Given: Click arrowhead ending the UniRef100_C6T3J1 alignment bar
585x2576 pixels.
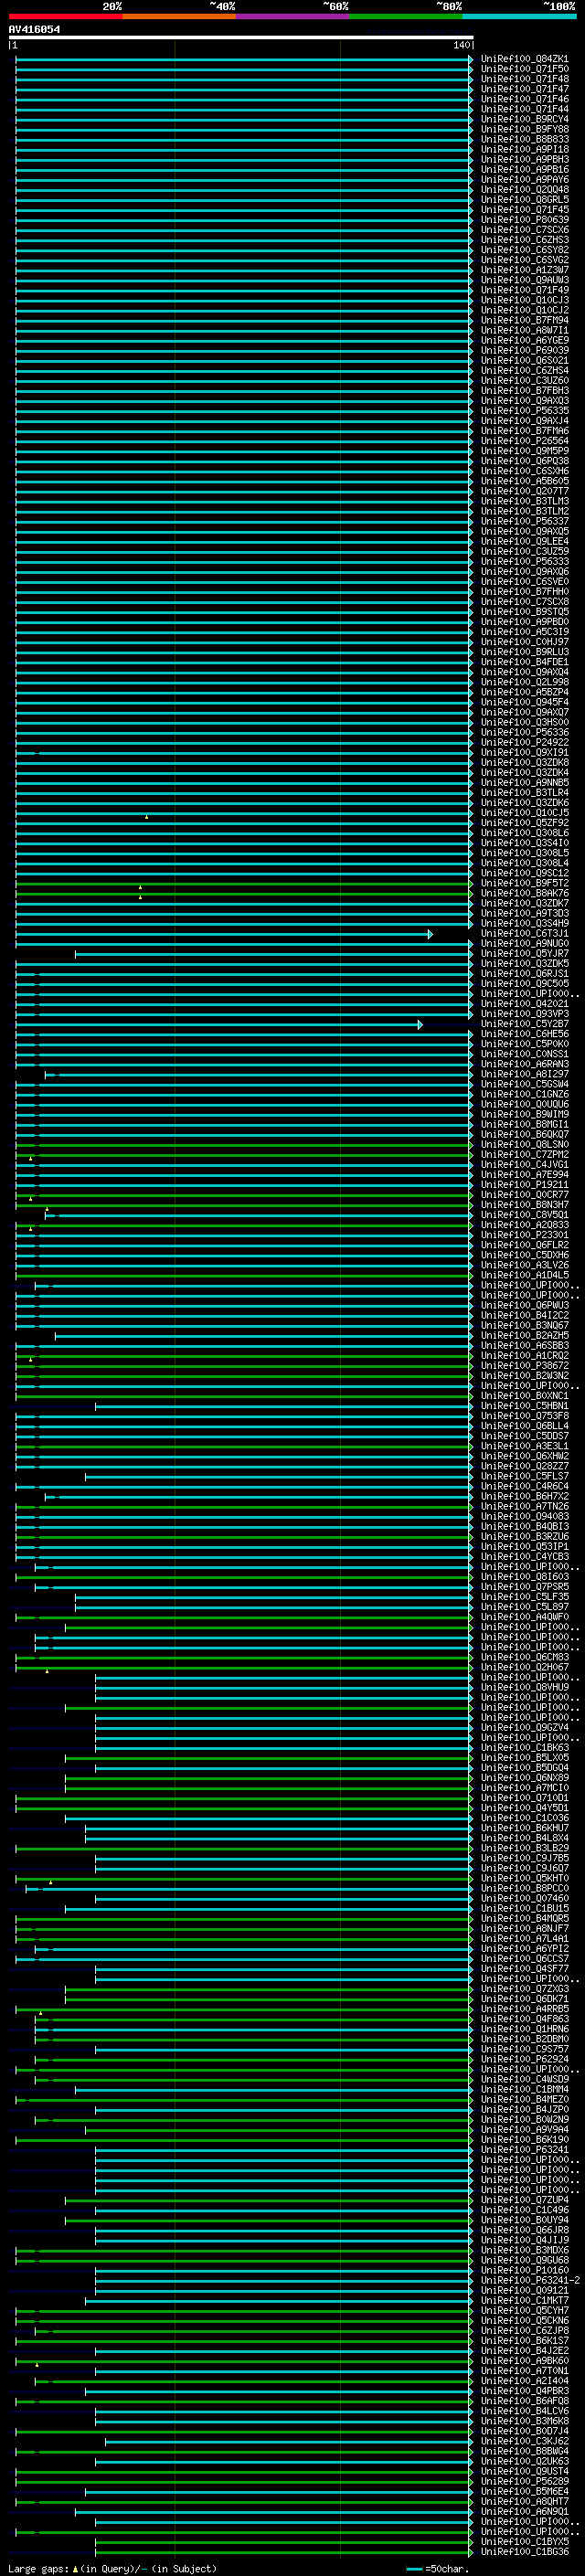Looking at the screenshot, I should (430, 934).
